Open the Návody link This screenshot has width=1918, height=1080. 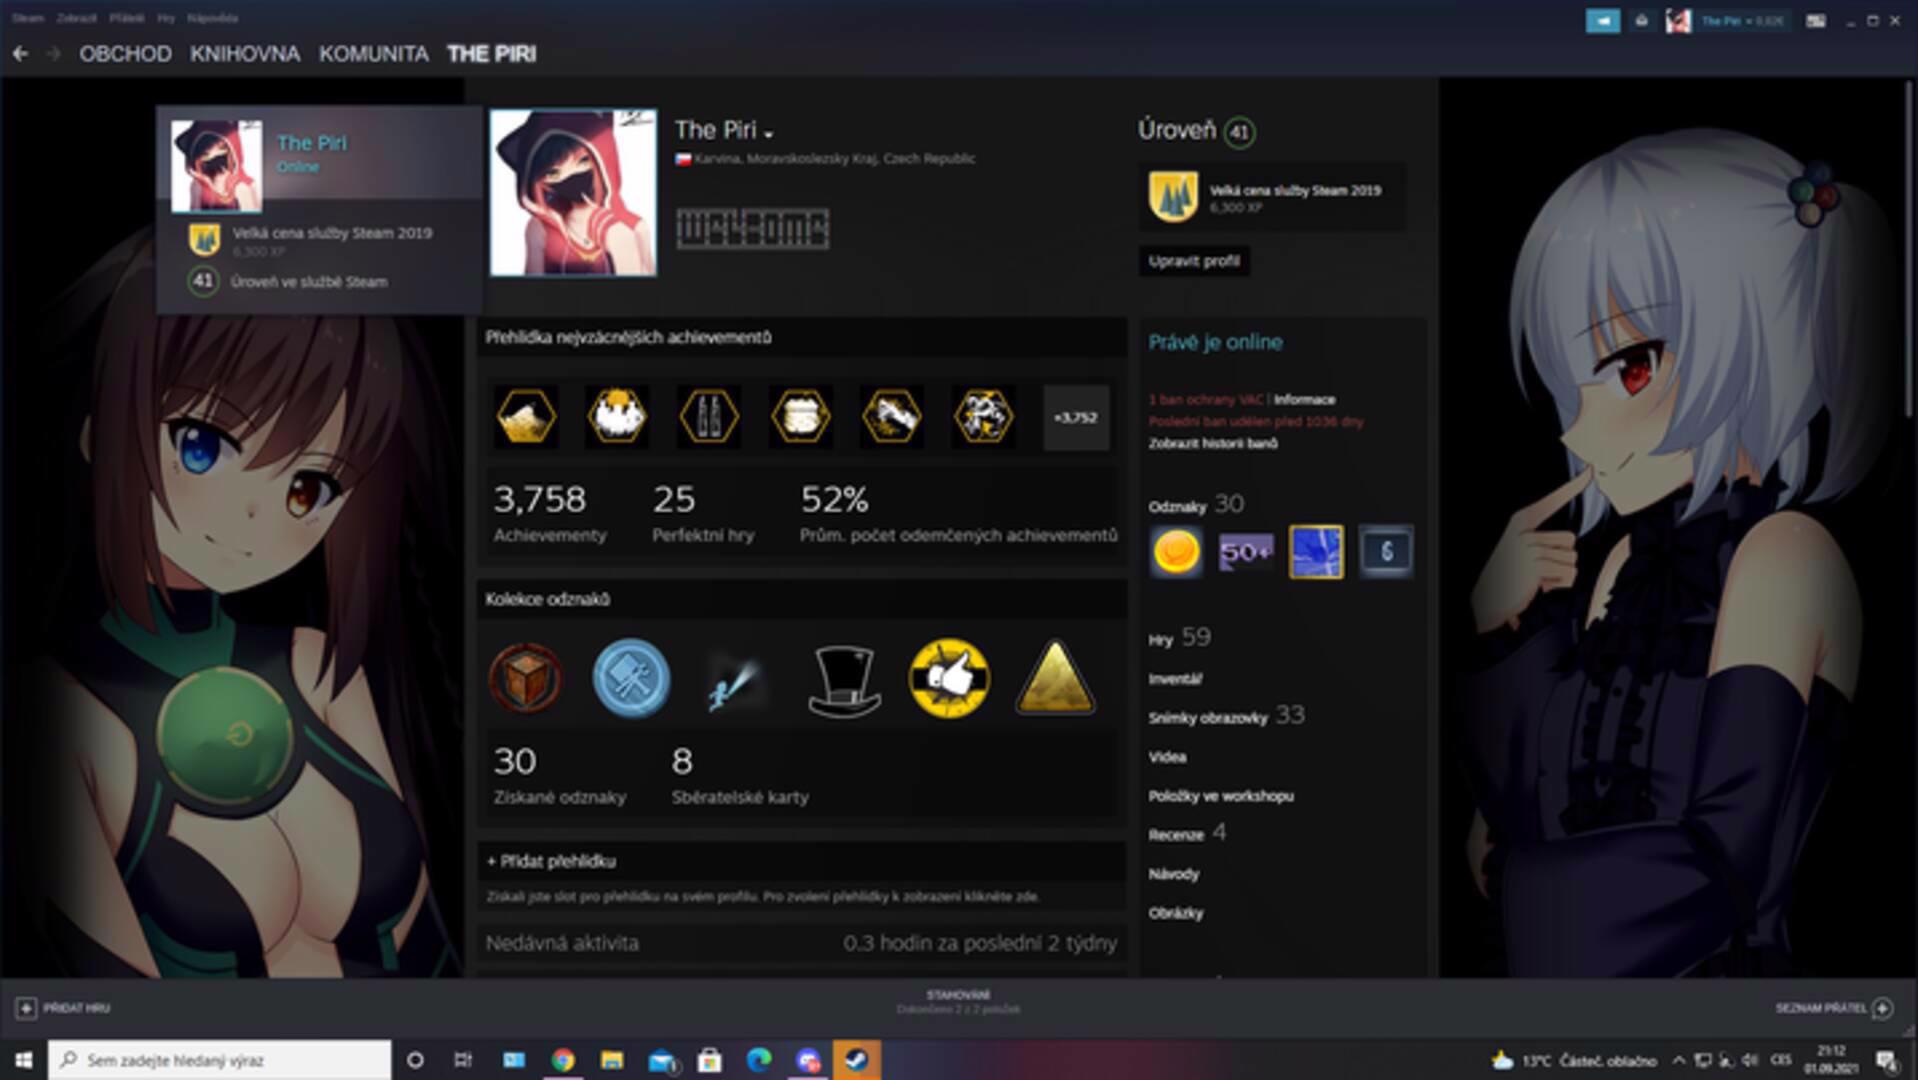pyautogui.click(x=1173, y=874)
